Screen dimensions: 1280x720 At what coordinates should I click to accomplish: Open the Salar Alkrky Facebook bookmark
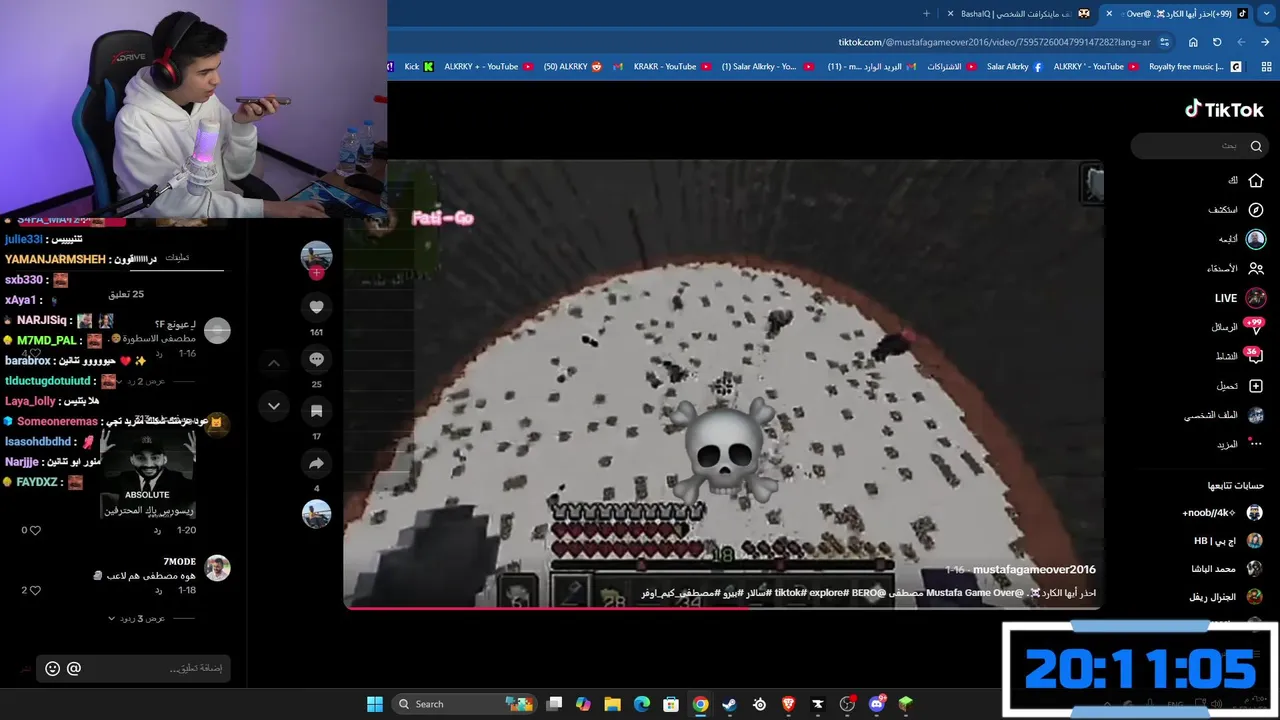[x=1014, y=67]
